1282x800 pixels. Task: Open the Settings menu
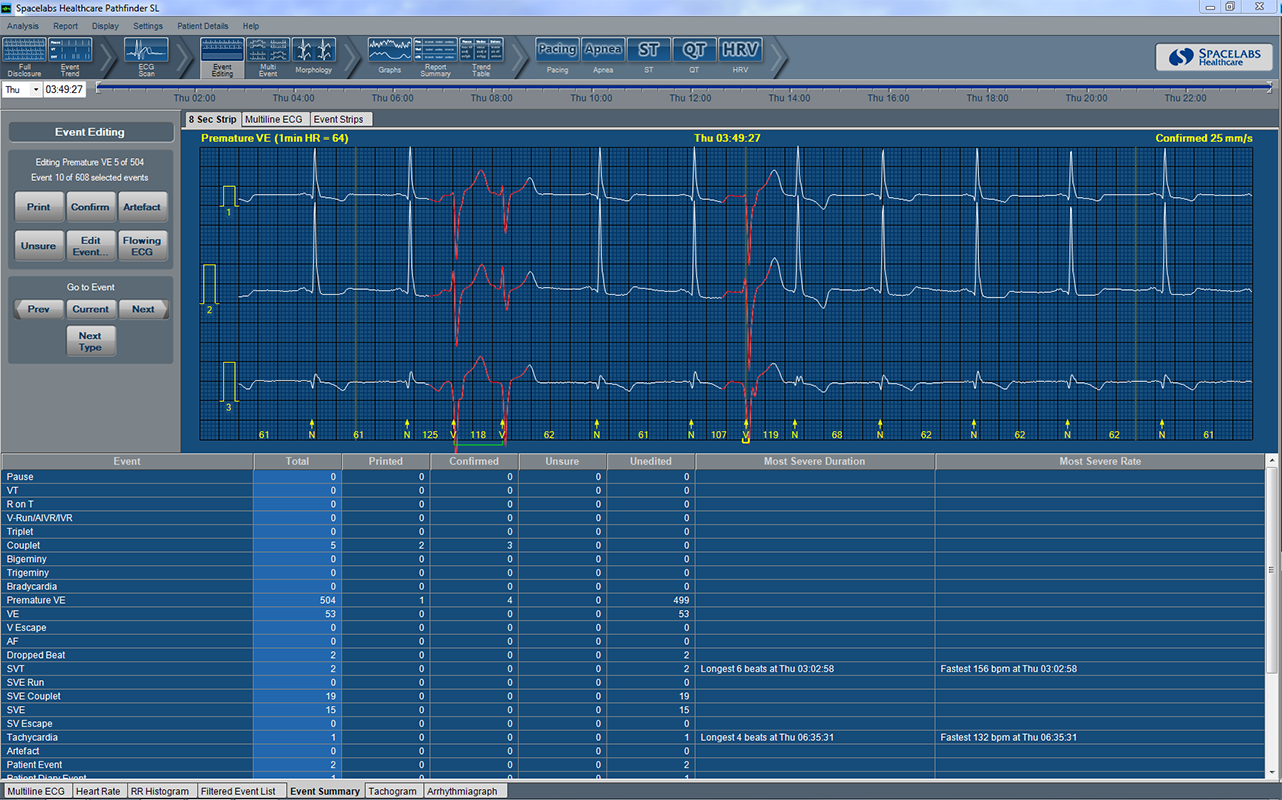[148, 26]
